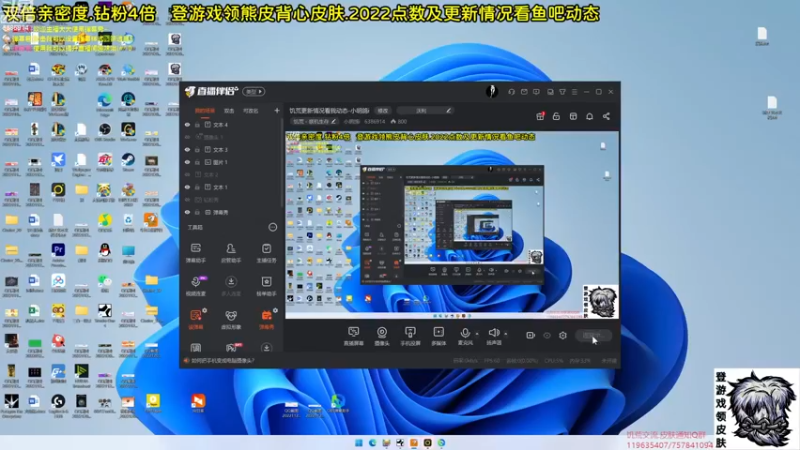Lock the 图片 1 layer
800x450 pixels.
[197, 162]
